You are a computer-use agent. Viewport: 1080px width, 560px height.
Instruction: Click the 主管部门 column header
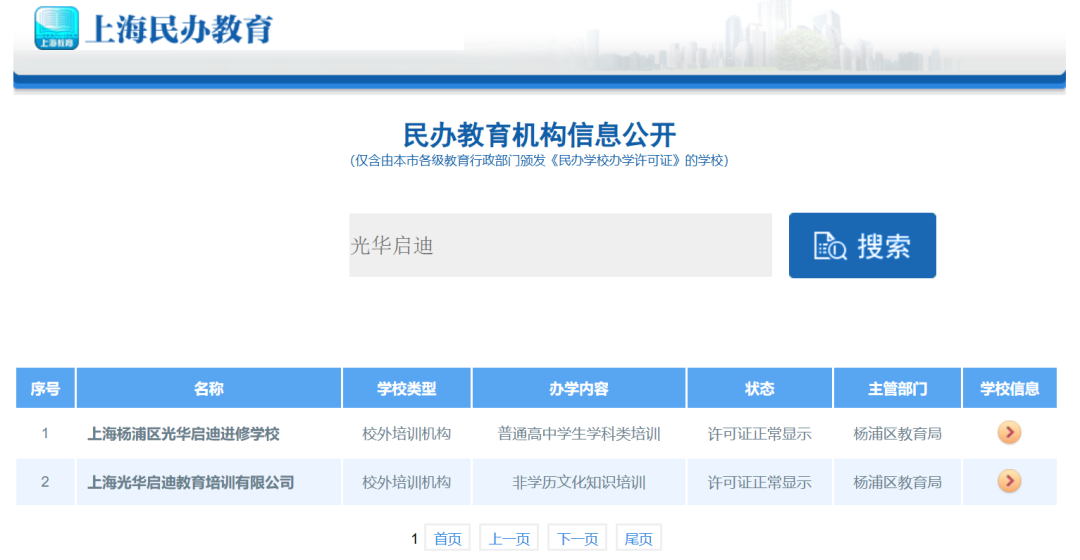click(x=897, y=388)
